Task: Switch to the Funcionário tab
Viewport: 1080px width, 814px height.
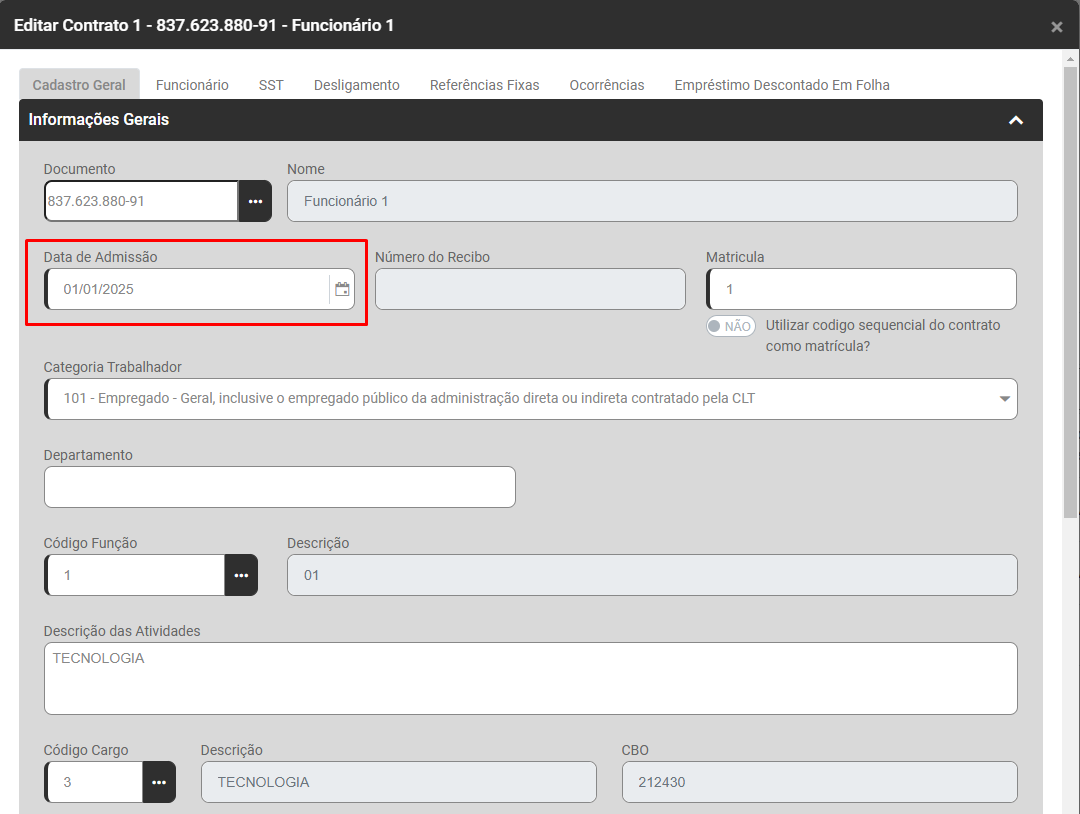Action: pos(192,85)
